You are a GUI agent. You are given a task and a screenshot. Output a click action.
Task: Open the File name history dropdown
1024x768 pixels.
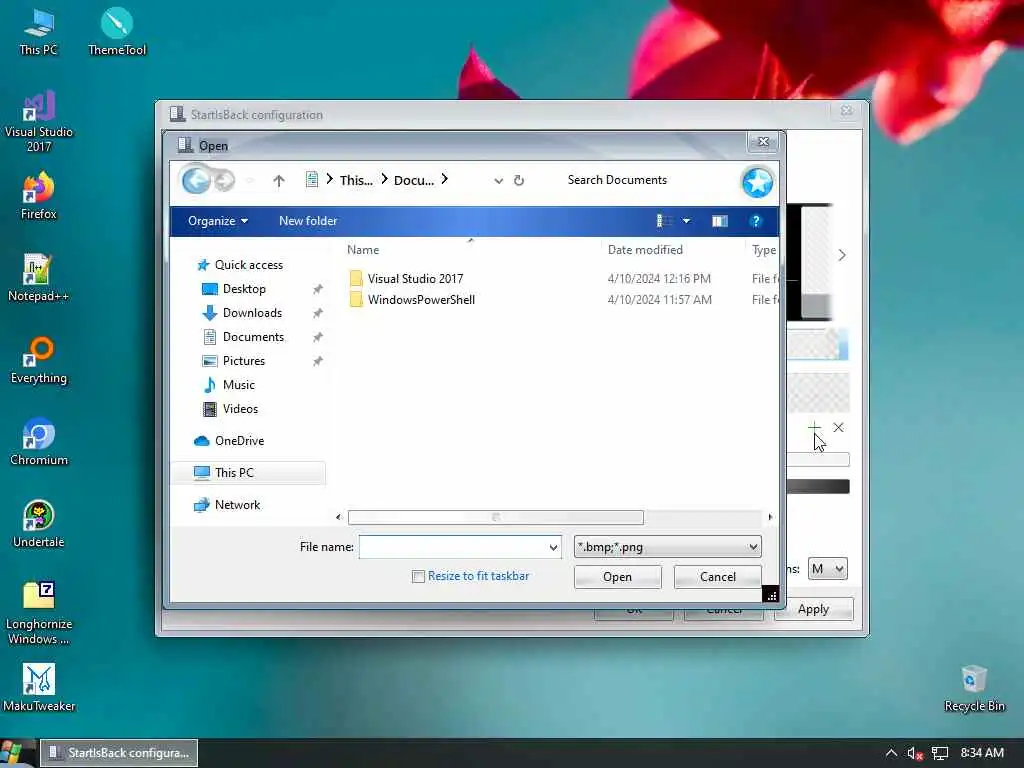pyautogui.click(x=553, y=547)
